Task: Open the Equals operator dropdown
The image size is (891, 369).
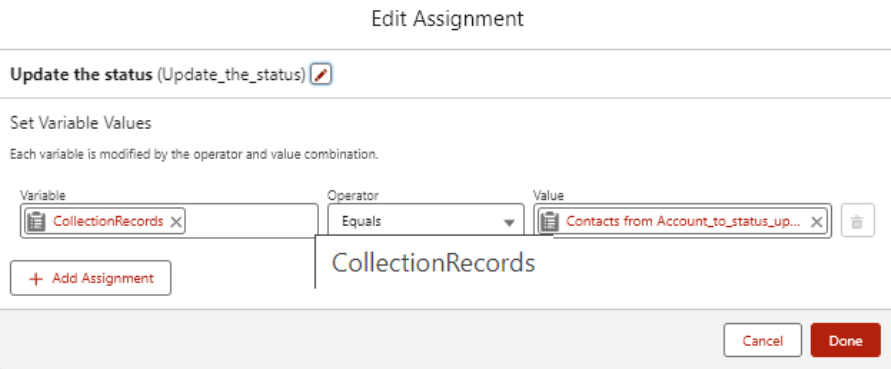Action: (x=426, y=221)
